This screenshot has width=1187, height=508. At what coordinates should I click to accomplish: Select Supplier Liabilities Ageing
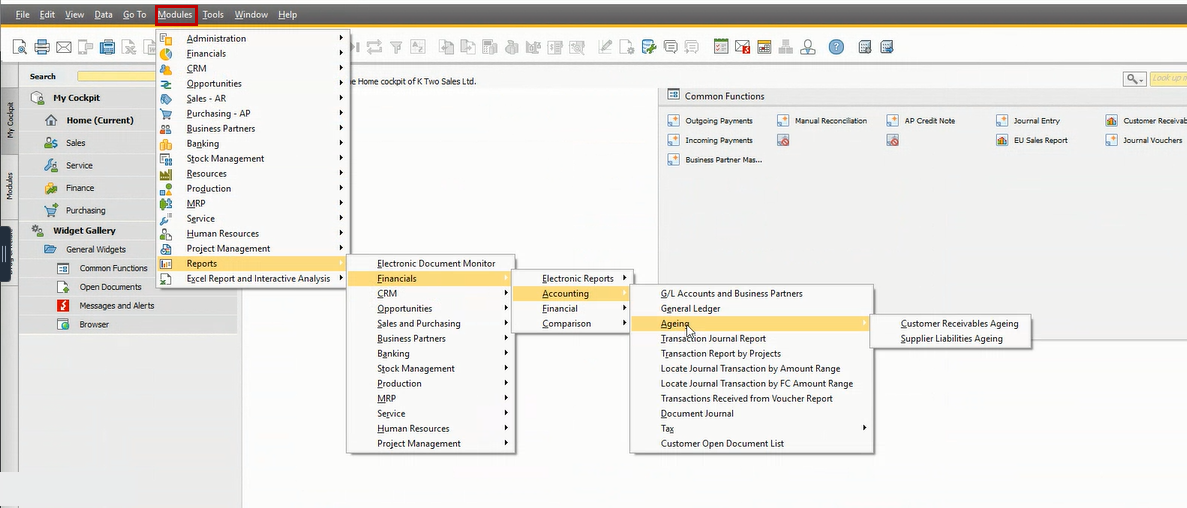(x=951, y=339)
